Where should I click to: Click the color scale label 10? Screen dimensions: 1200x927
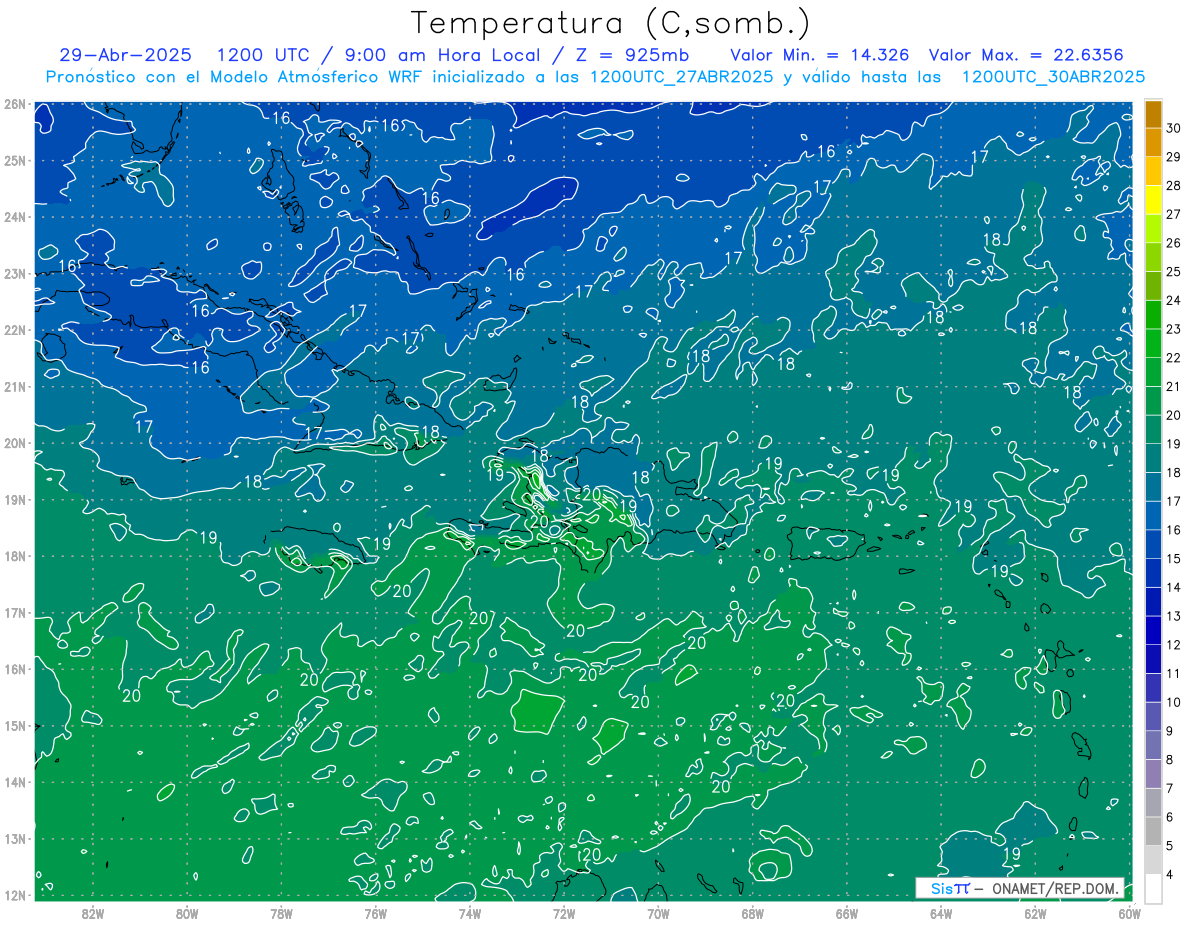point(1174,702)
